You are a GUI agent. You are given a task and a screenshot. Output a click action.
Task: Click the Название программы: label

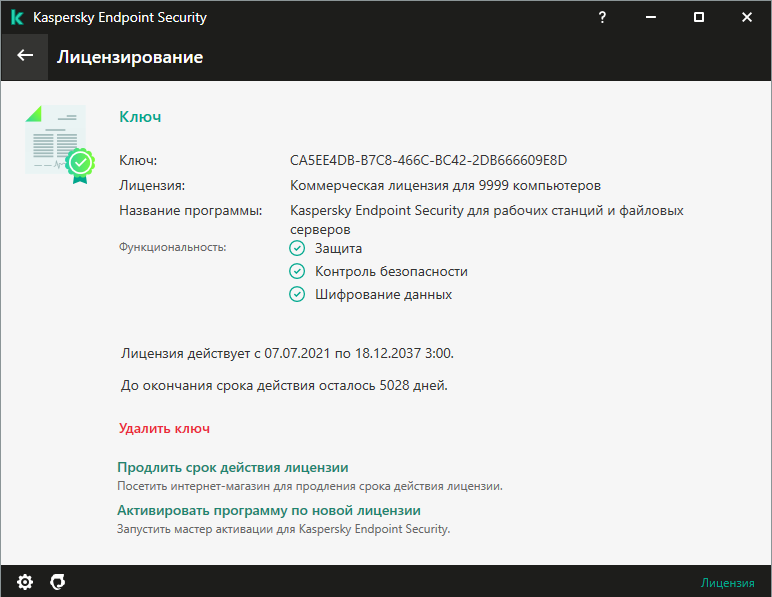191,211
